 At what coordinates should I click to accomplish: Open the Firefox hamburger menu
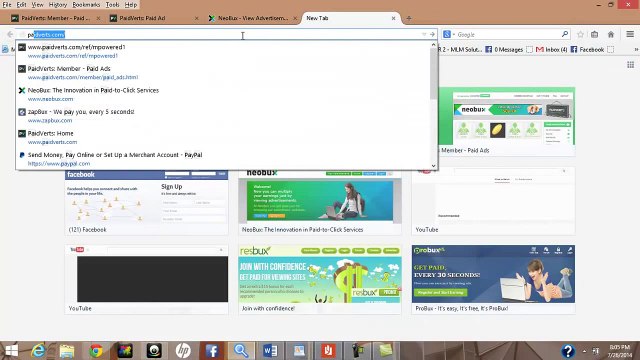pos(630,34)
